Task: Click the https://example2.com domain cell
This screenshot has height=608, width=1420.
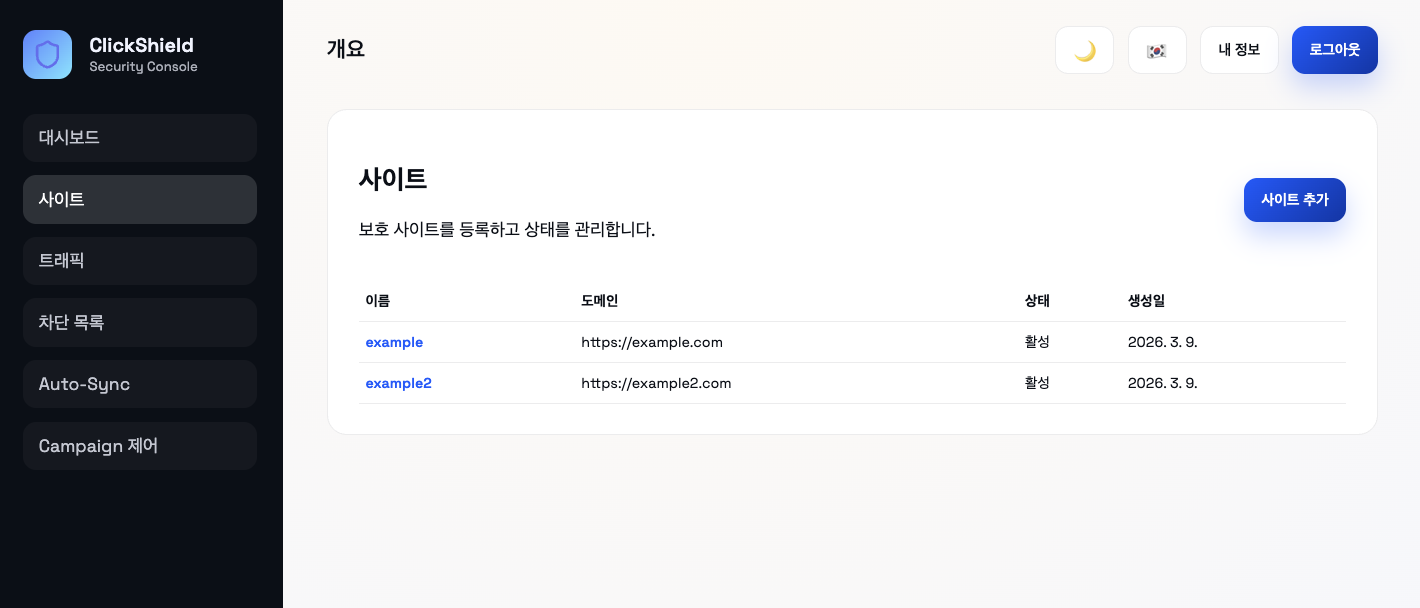Action: 656,383
